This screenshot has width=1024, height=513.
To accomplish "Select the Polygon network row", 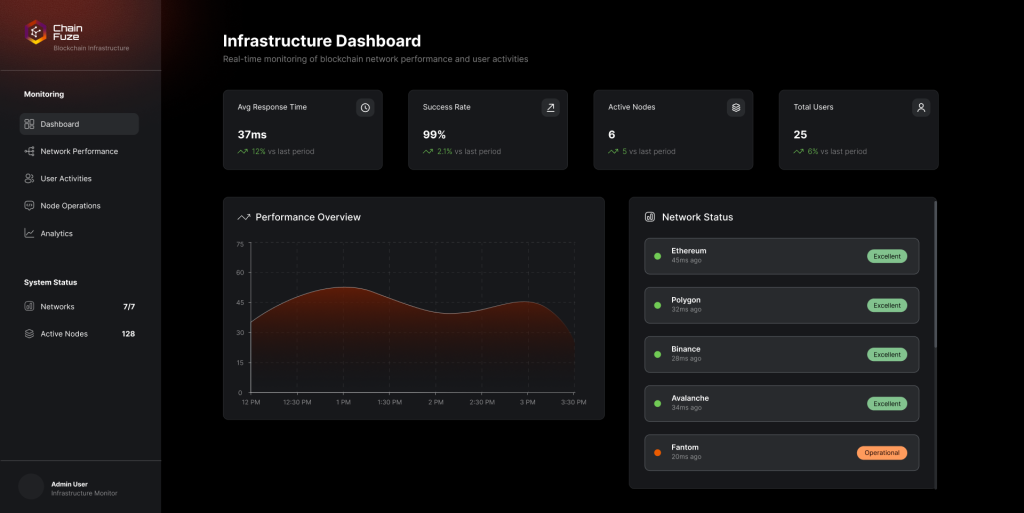I will click(760, 305).
